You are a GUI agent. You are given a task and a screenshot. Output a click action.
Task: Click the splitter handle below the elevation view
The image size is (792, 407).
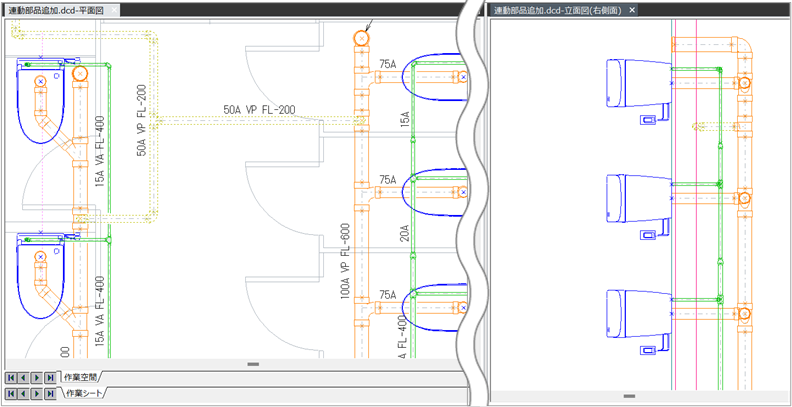(629, 396)
